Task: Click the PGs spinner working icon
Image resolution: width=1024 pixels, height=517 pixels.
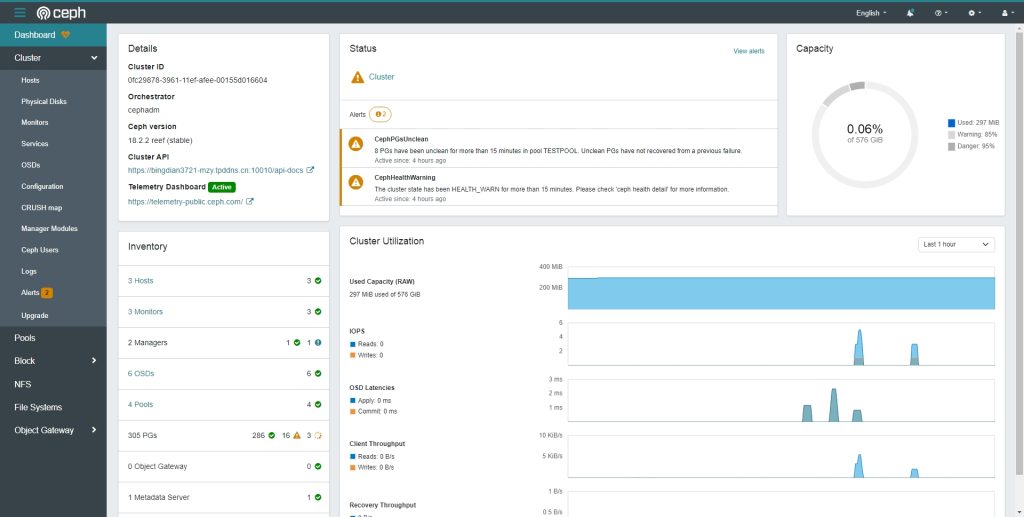Action: click(x=318, y=435)
